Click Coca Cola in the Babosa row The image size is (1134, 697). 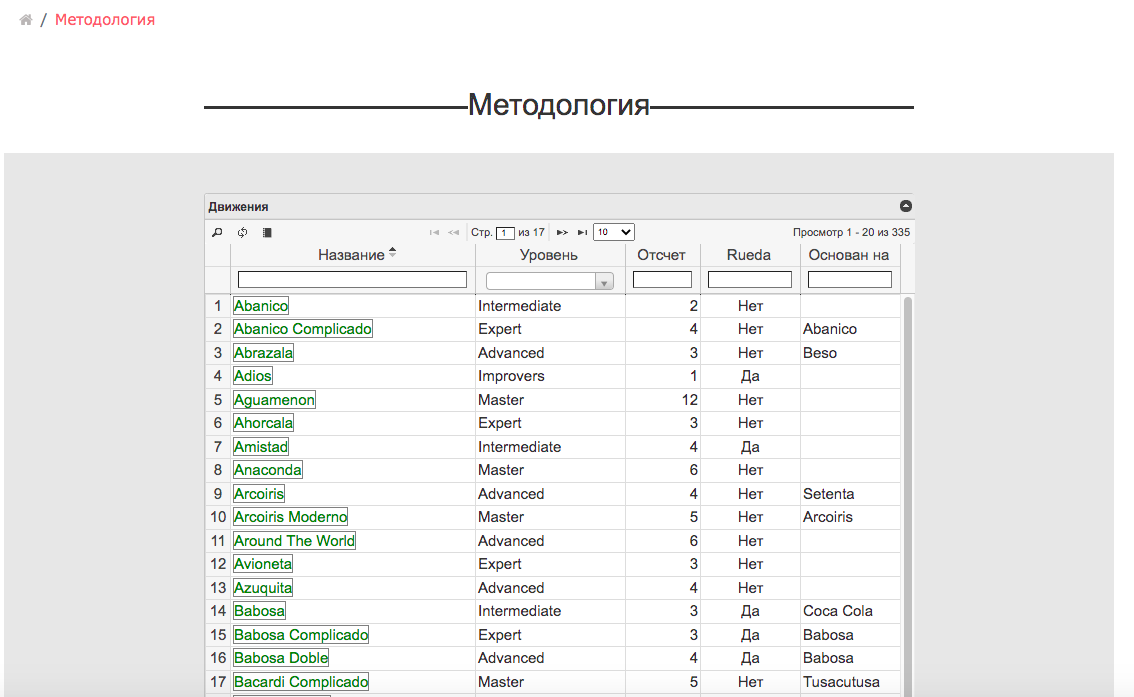pos(837,611)
